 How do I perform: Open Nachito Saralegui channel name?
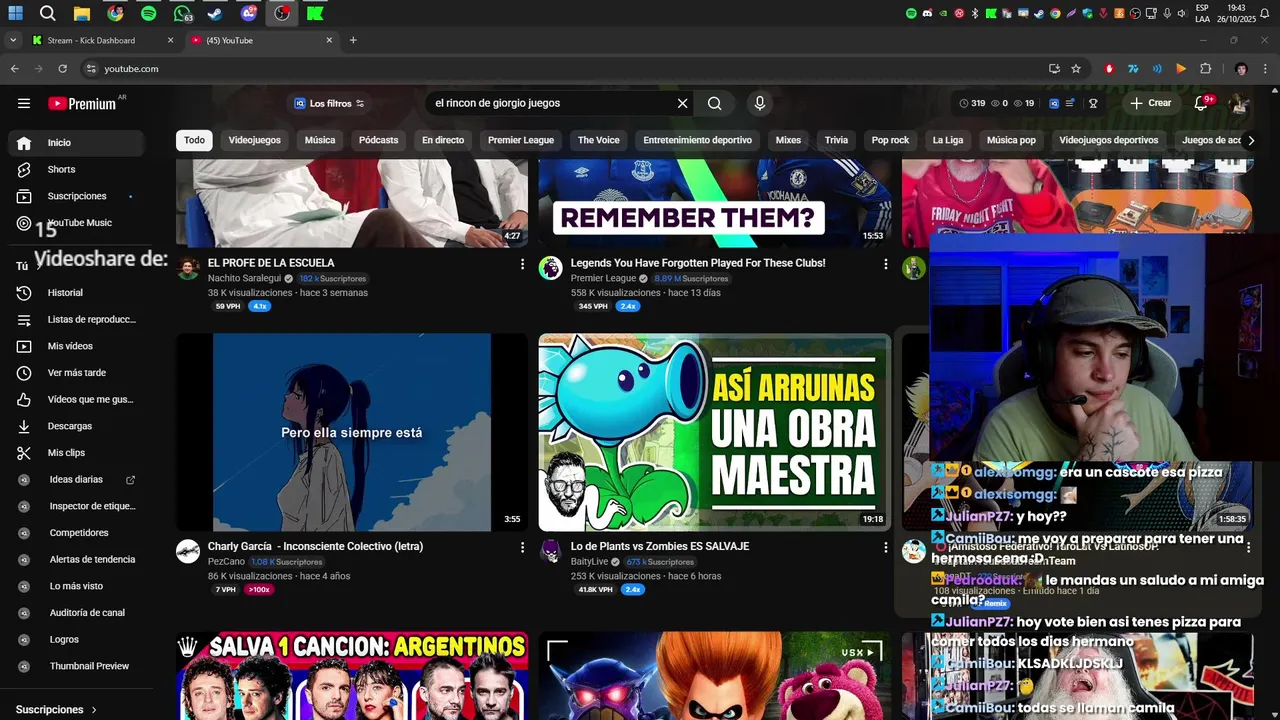point(244,279)
